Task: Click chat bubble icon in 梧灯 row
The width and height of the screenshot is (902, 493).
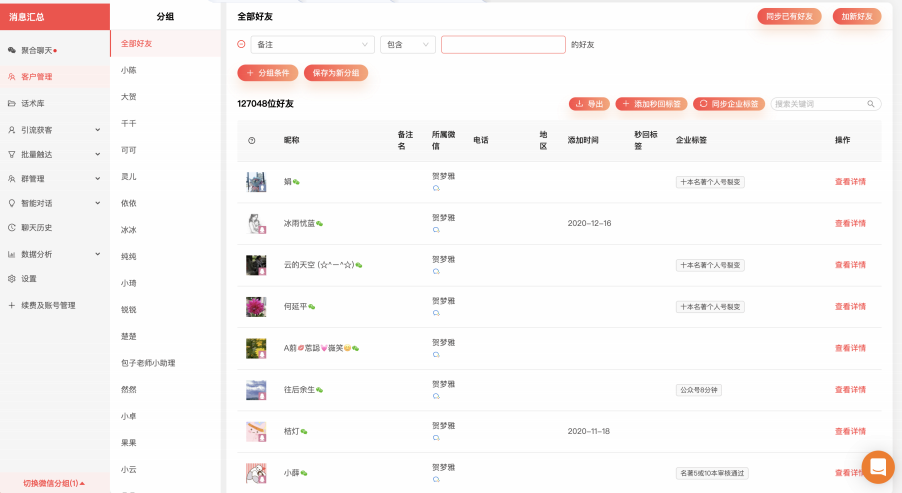Action: click(x=436, y=438)
